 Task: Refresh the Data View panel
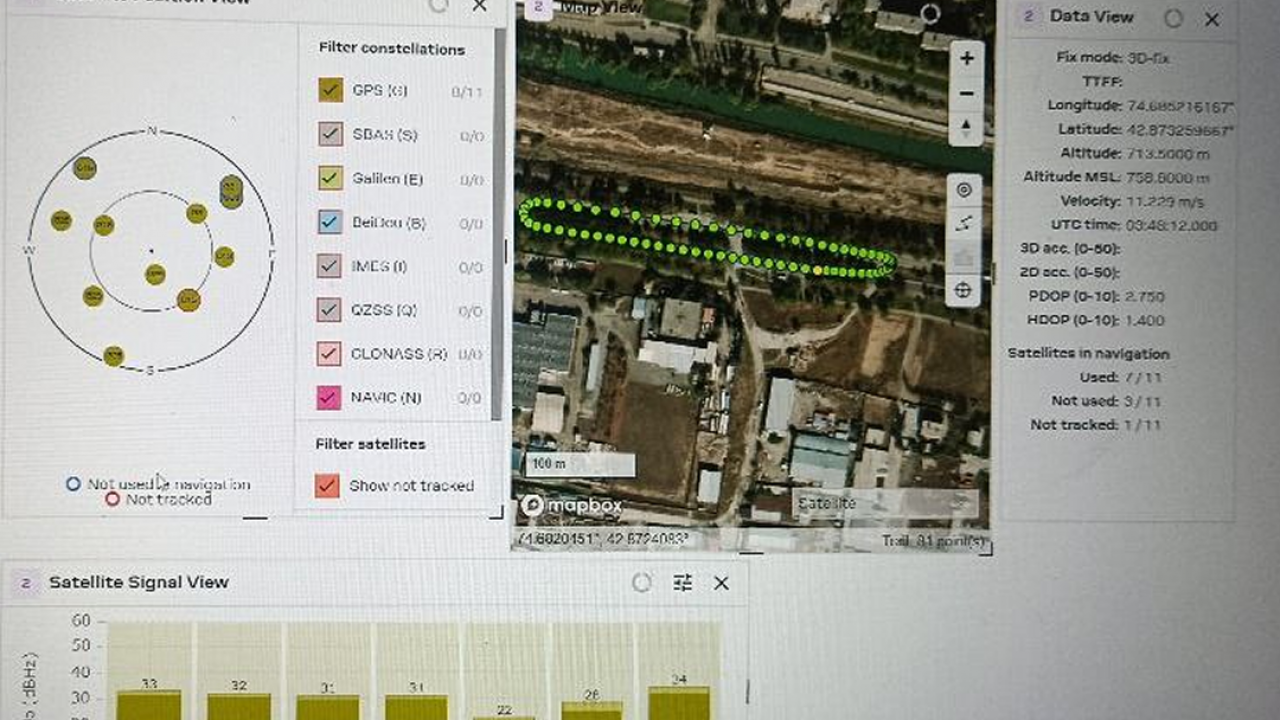coord(1174,18)
